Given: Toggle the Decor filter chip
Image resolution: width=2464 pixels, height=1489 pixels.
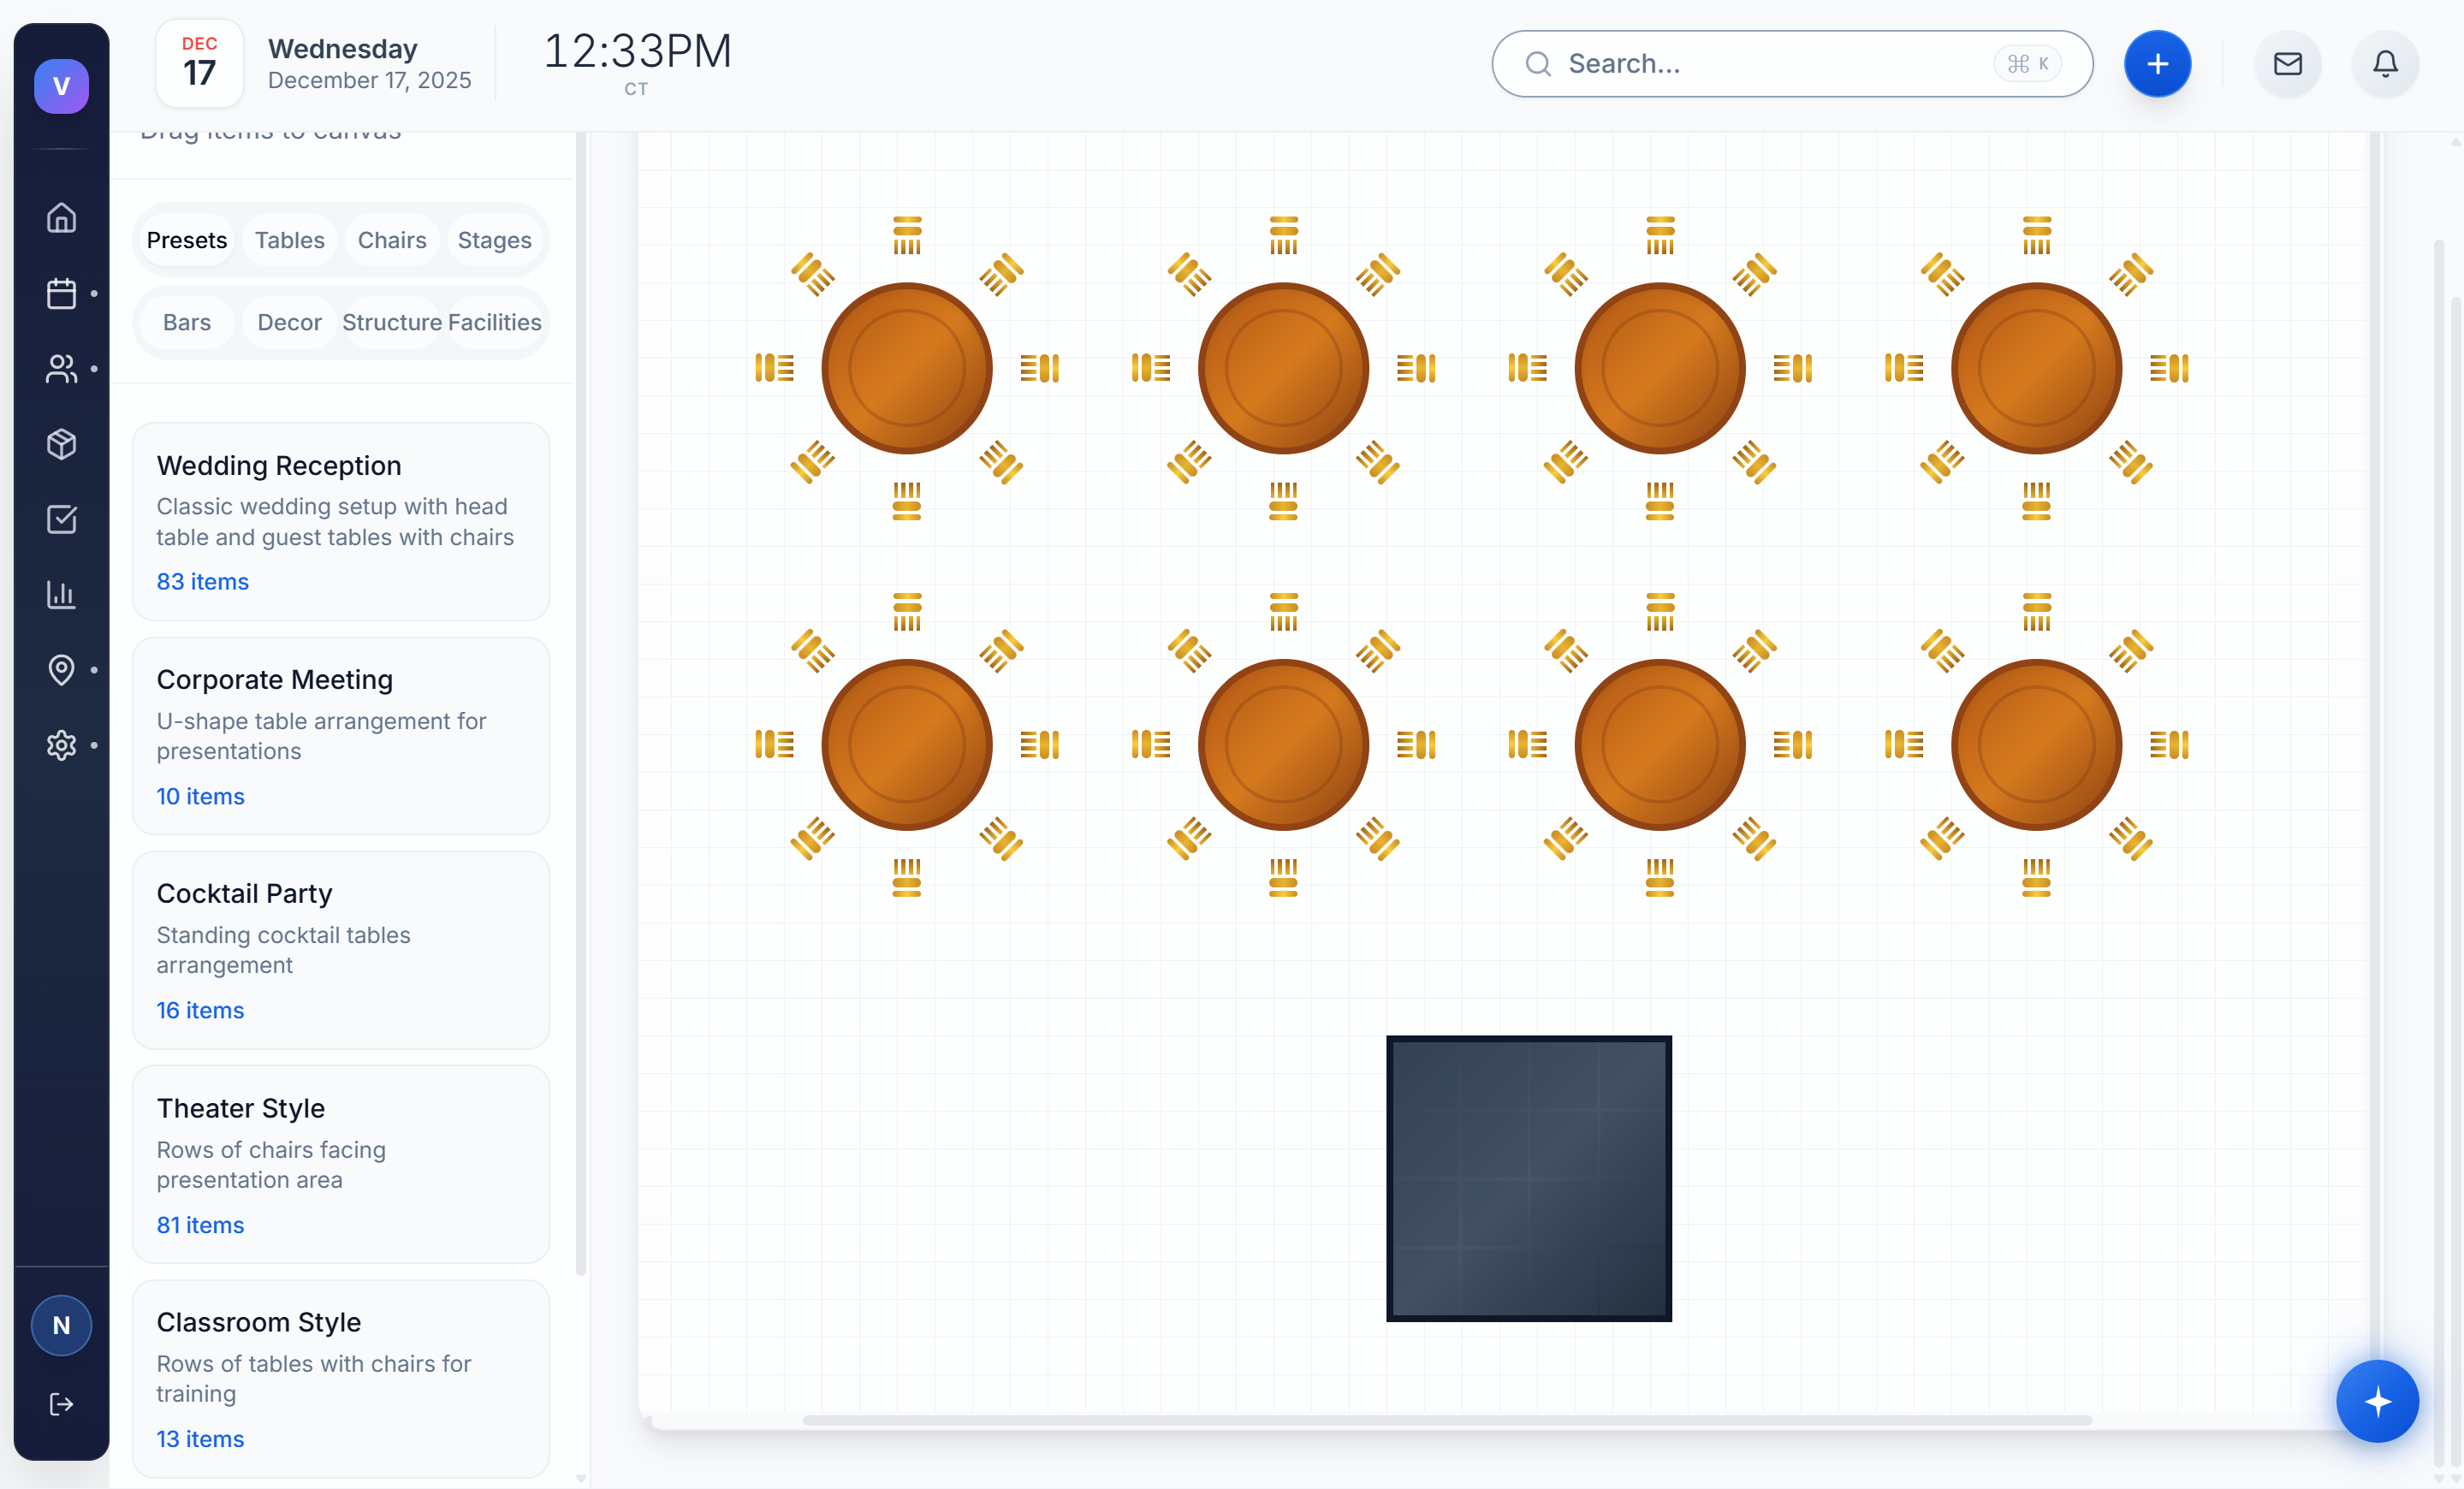Looking at the screenshot, I should [289, 322].
